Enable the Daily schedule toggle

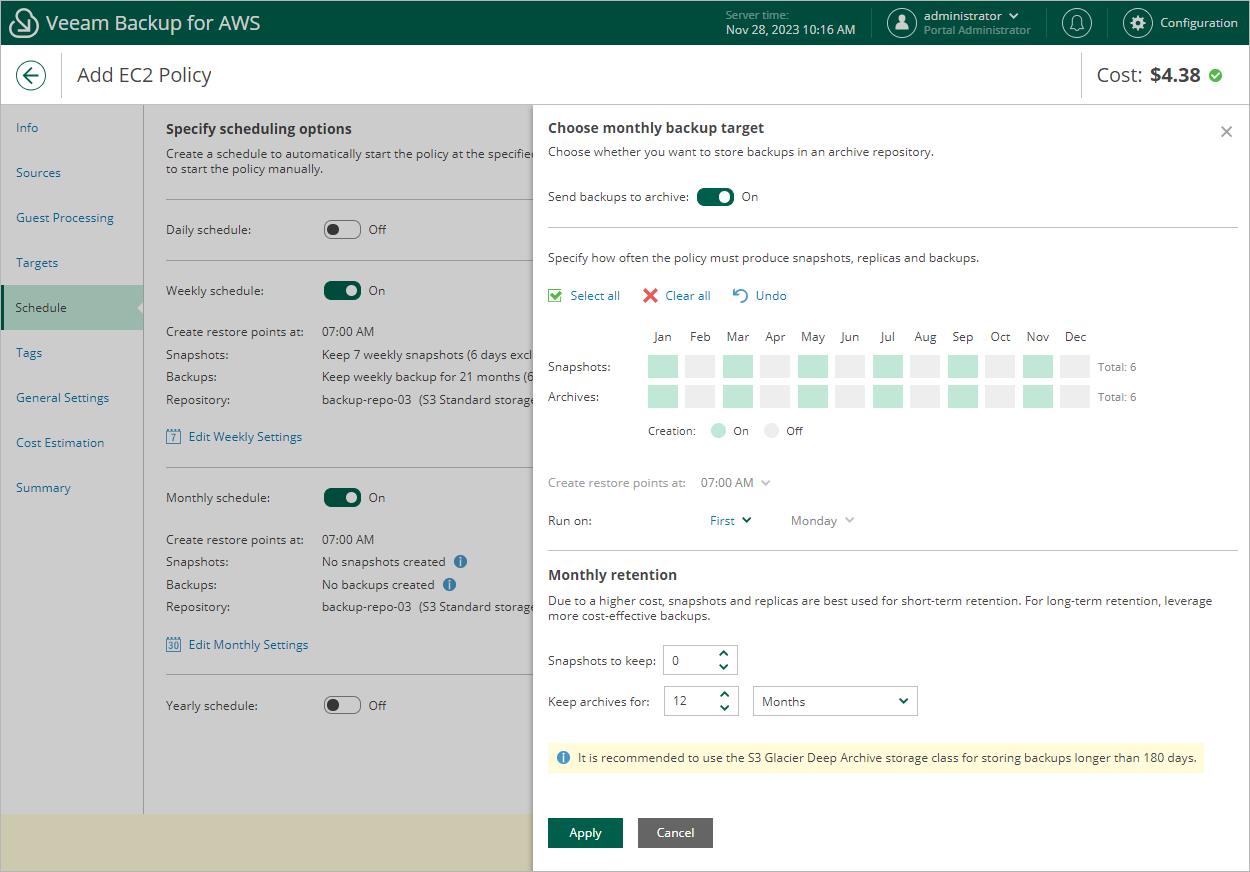[x=342, y=230]
